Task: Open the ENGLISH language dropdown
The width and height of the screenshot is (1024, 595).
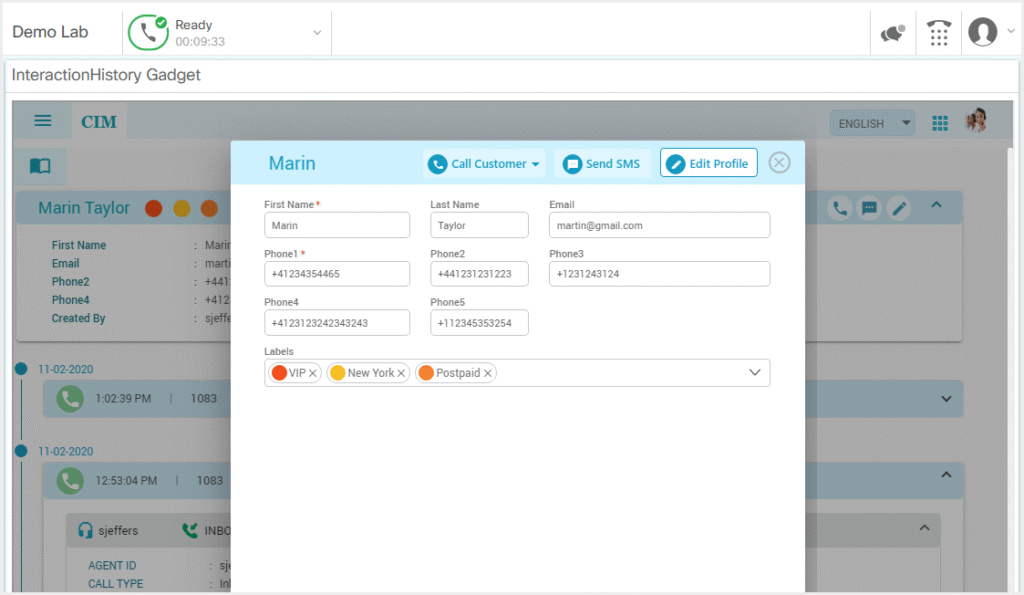Action: (x=872, y=123)
